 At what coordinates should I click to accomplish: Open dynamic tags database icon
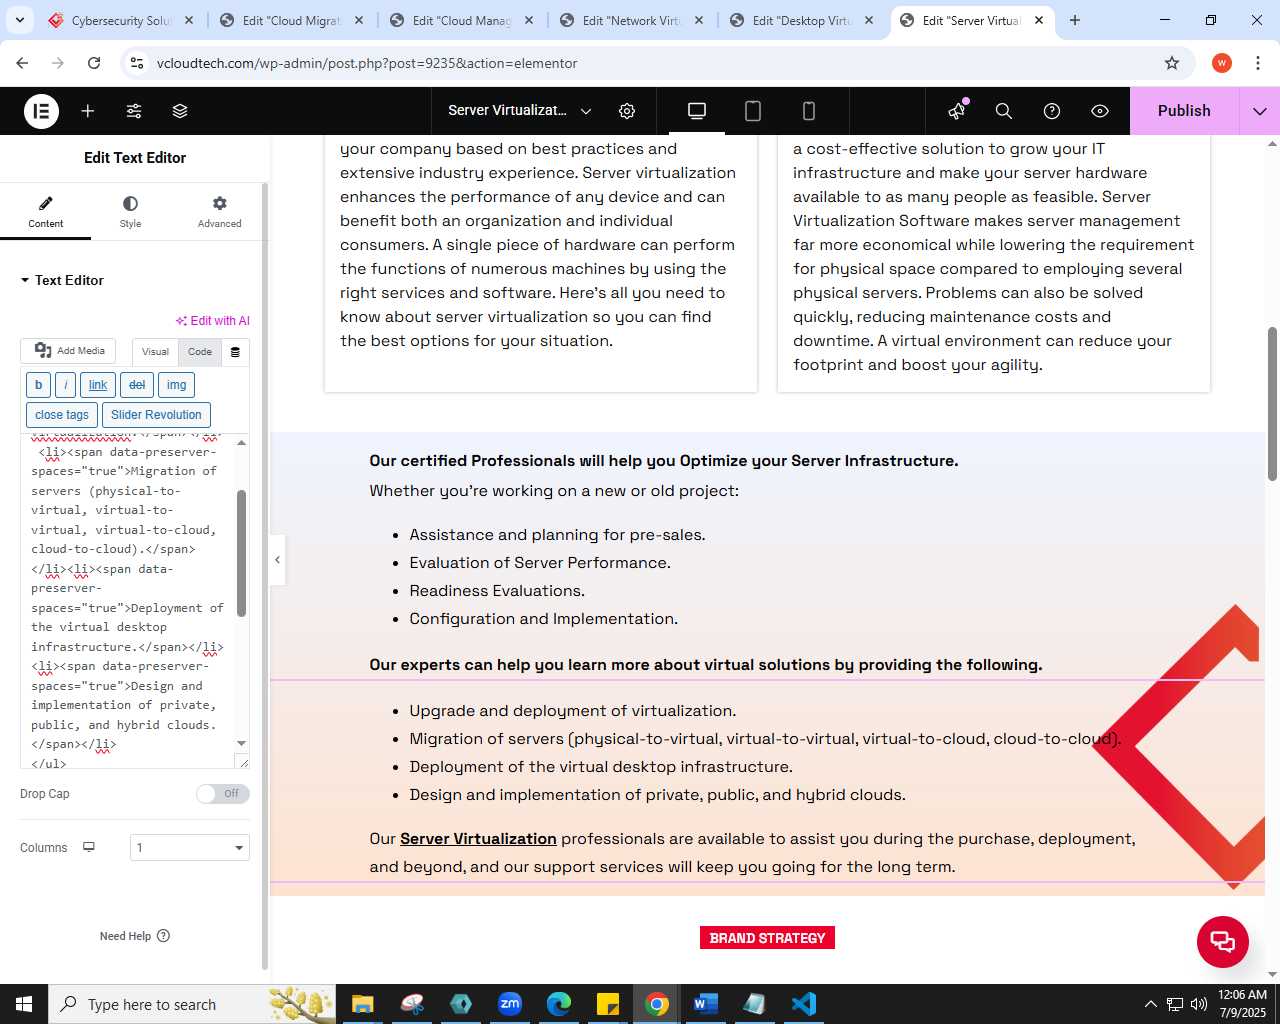click(x=235, y=352)
